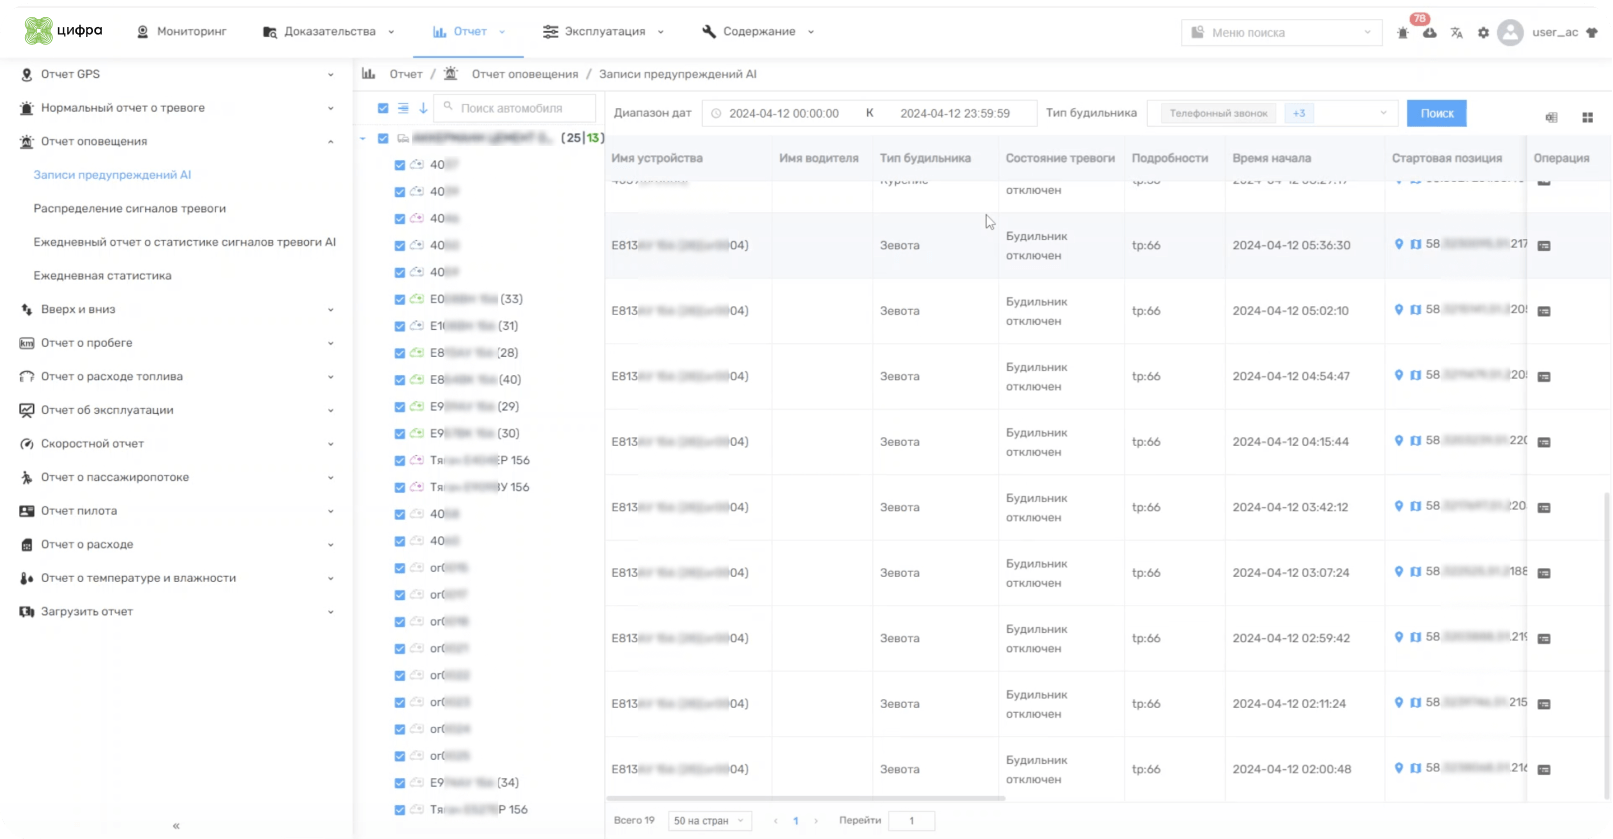Toggle the fleet group checkbox (25|13)
The image size is (1613, 839).
[x=383, y=138]
